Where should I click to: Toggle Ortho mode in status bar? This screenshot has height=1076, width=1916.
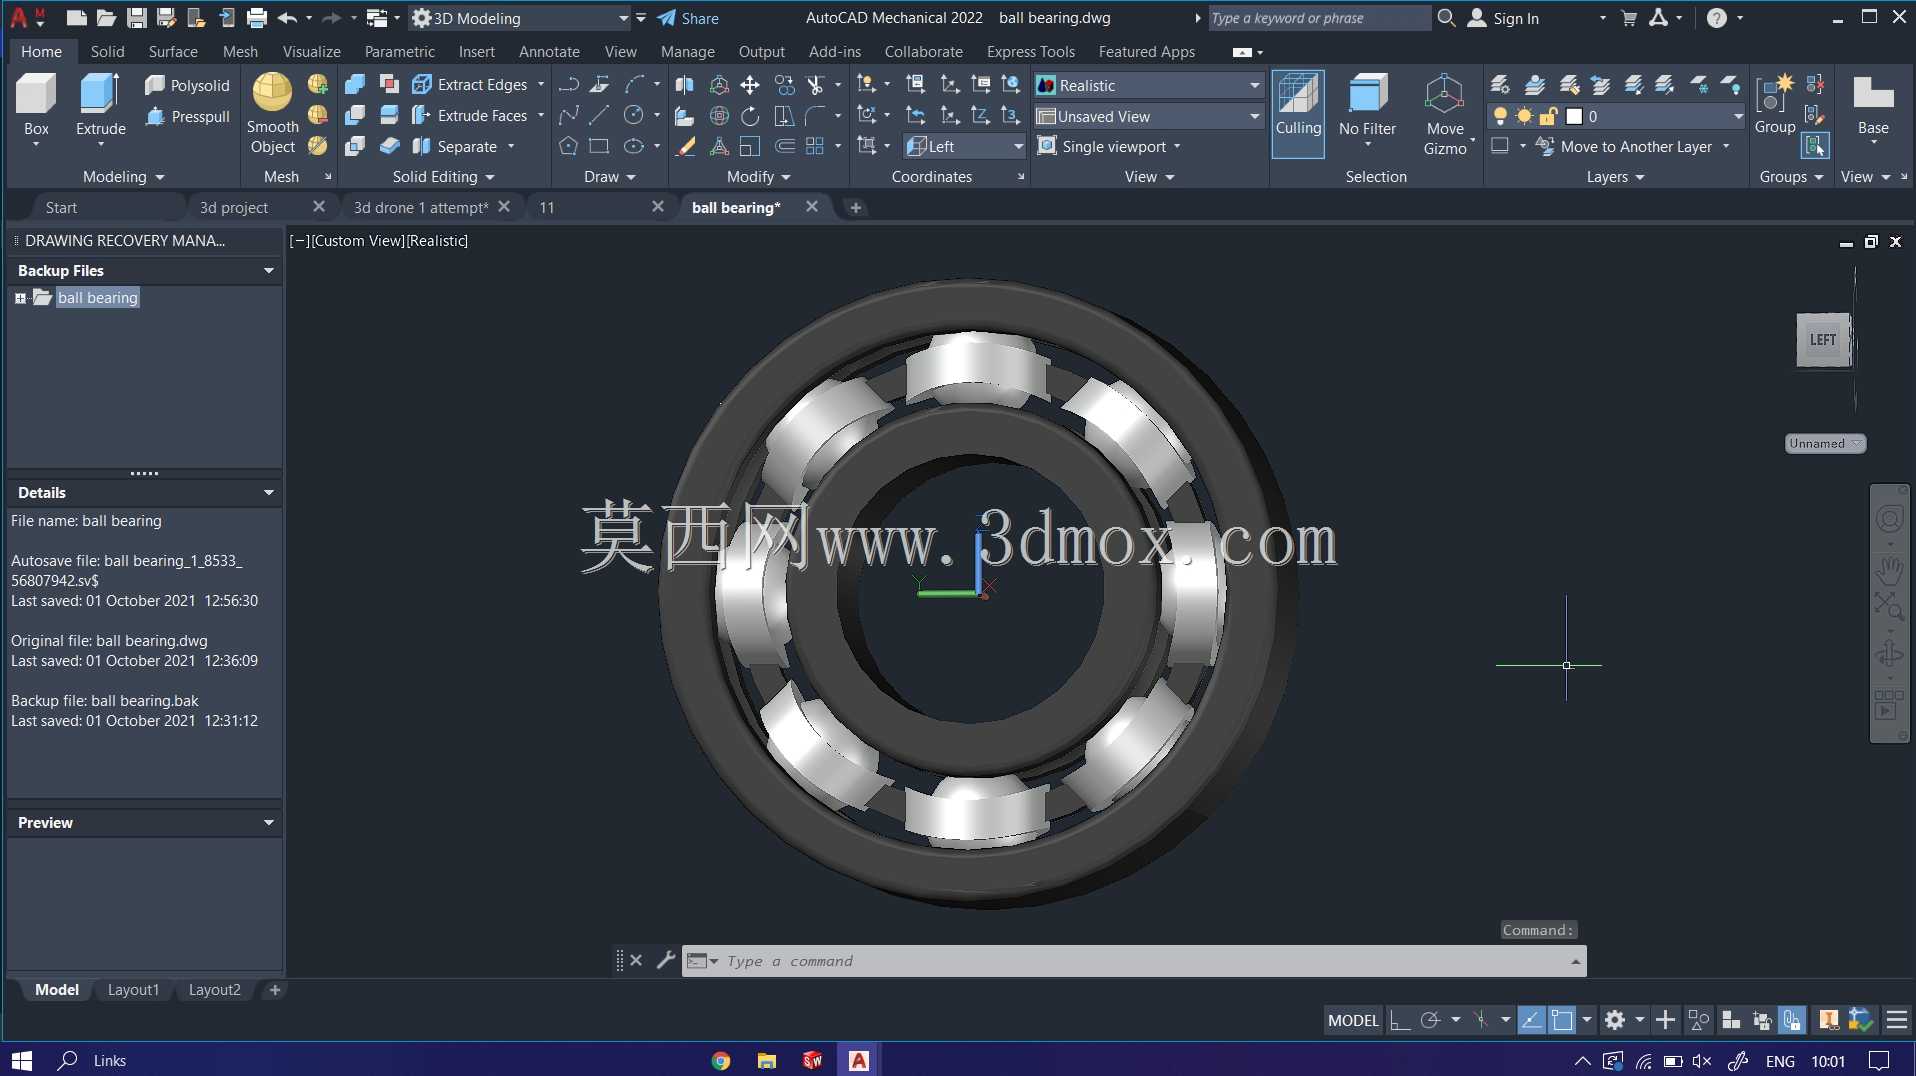click(x=1400, y=1020)
